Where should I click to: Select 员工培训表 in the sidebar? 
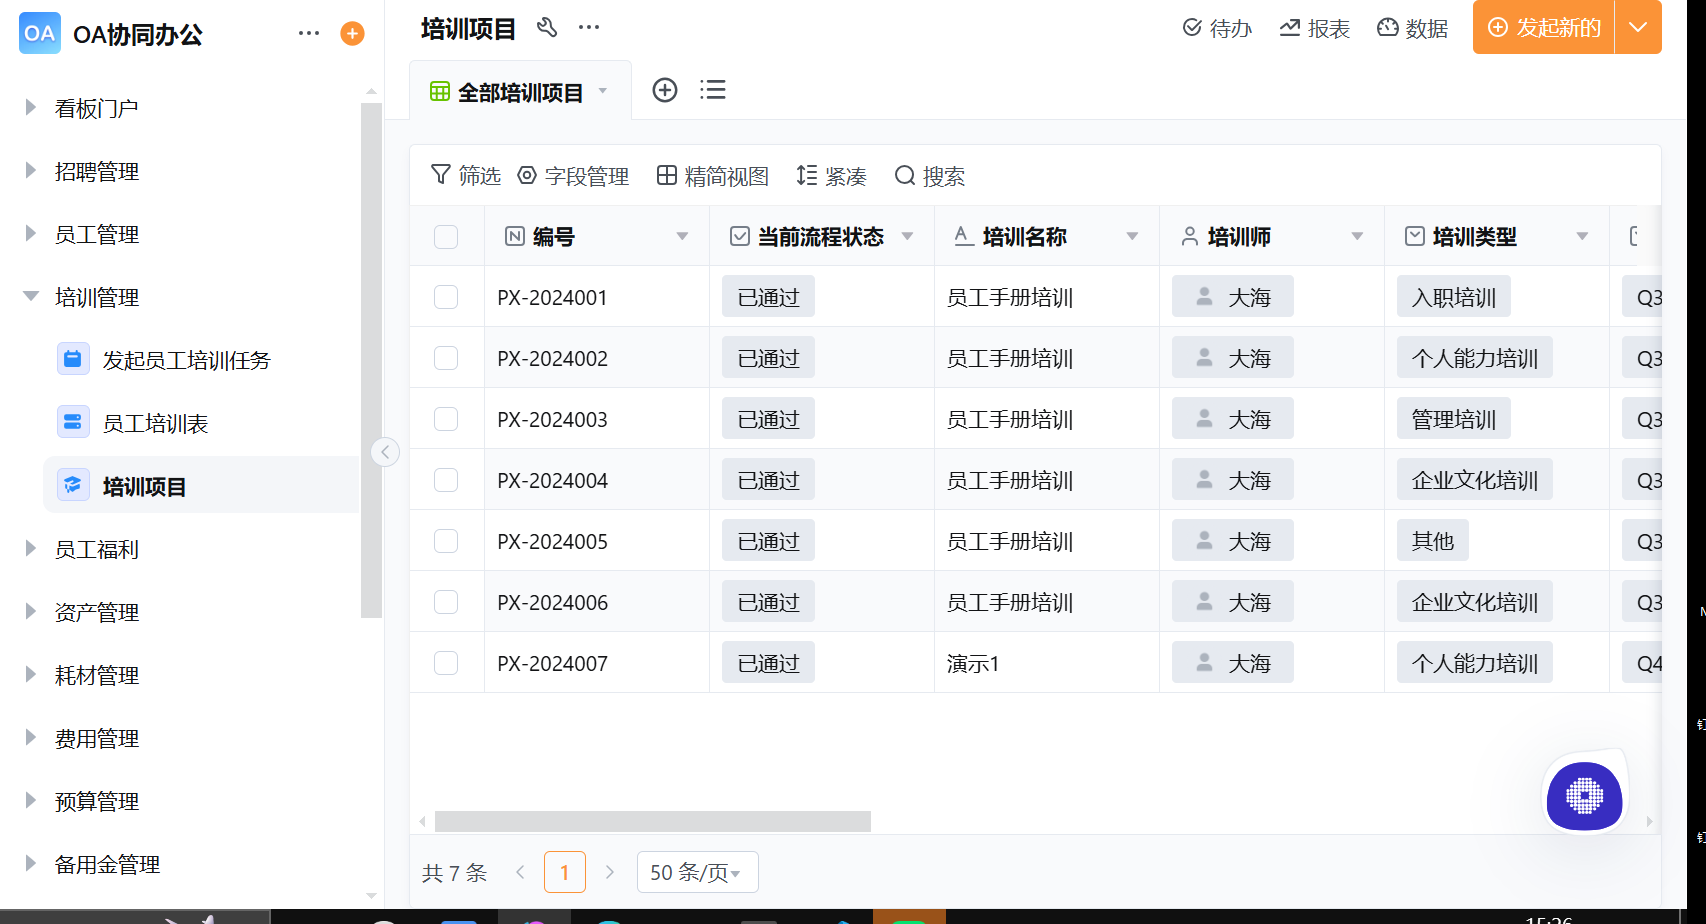point(155,423)
